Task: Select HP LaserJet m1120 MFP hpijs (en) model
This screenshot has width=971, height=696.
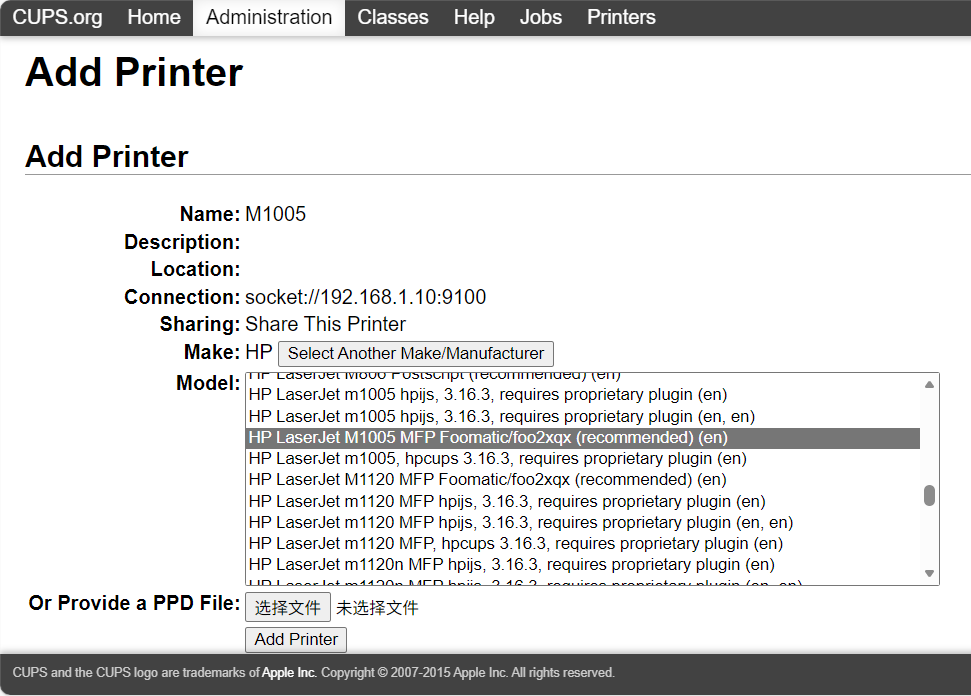Action: tap(583, 502)
